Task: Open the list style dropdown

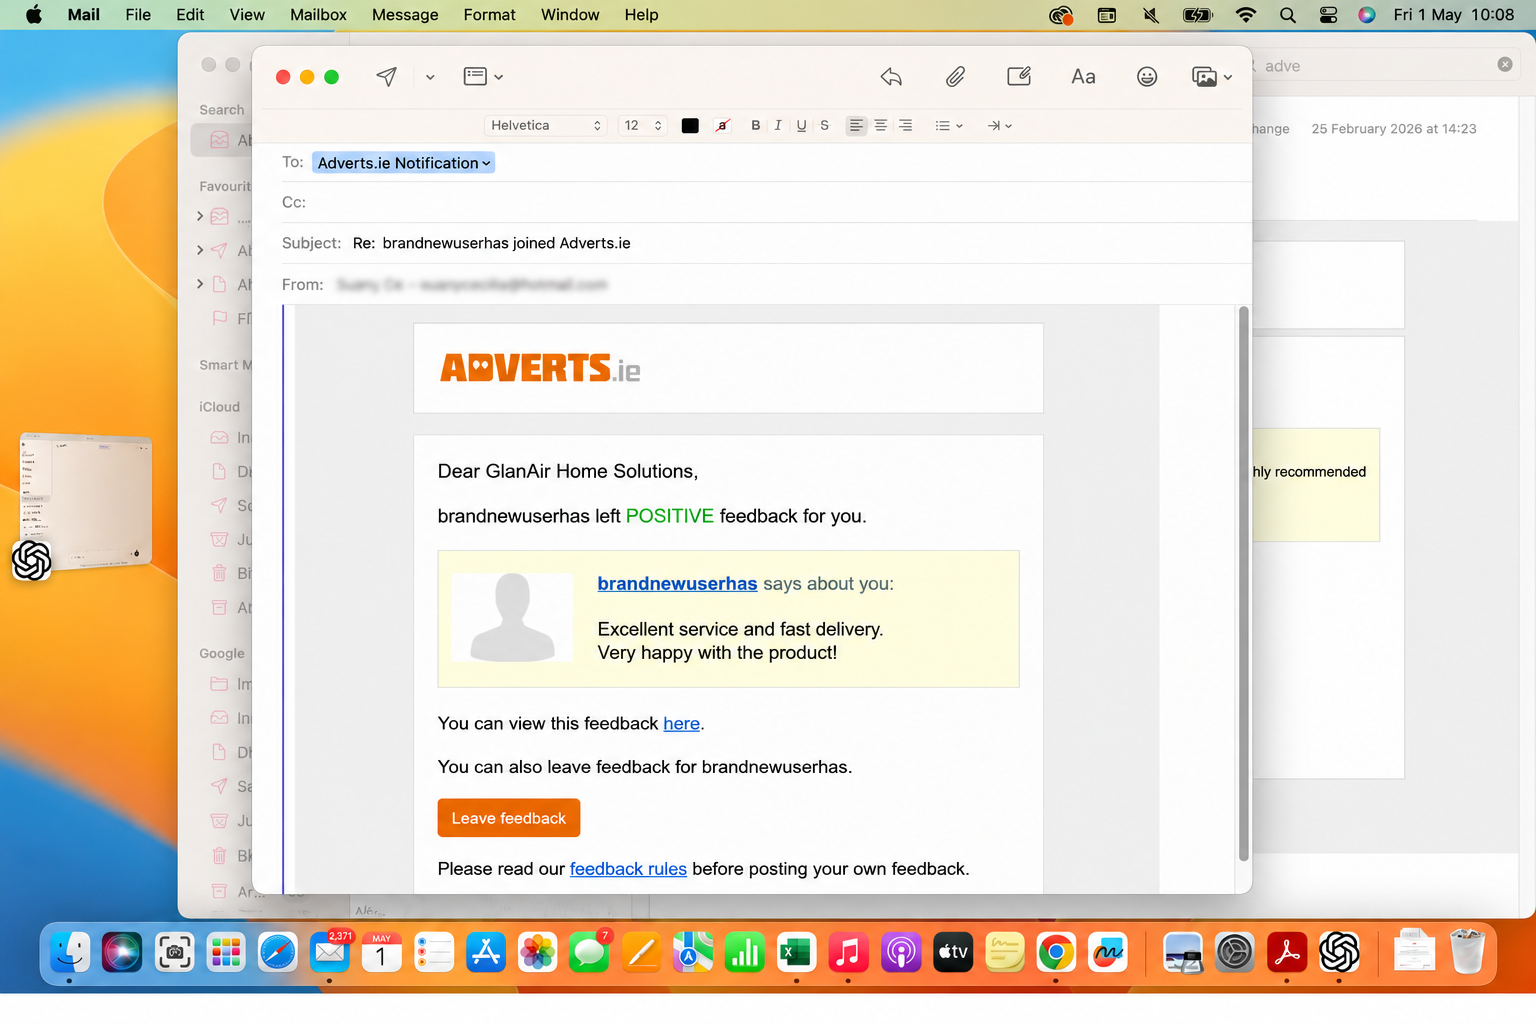Action: [949, 125]
